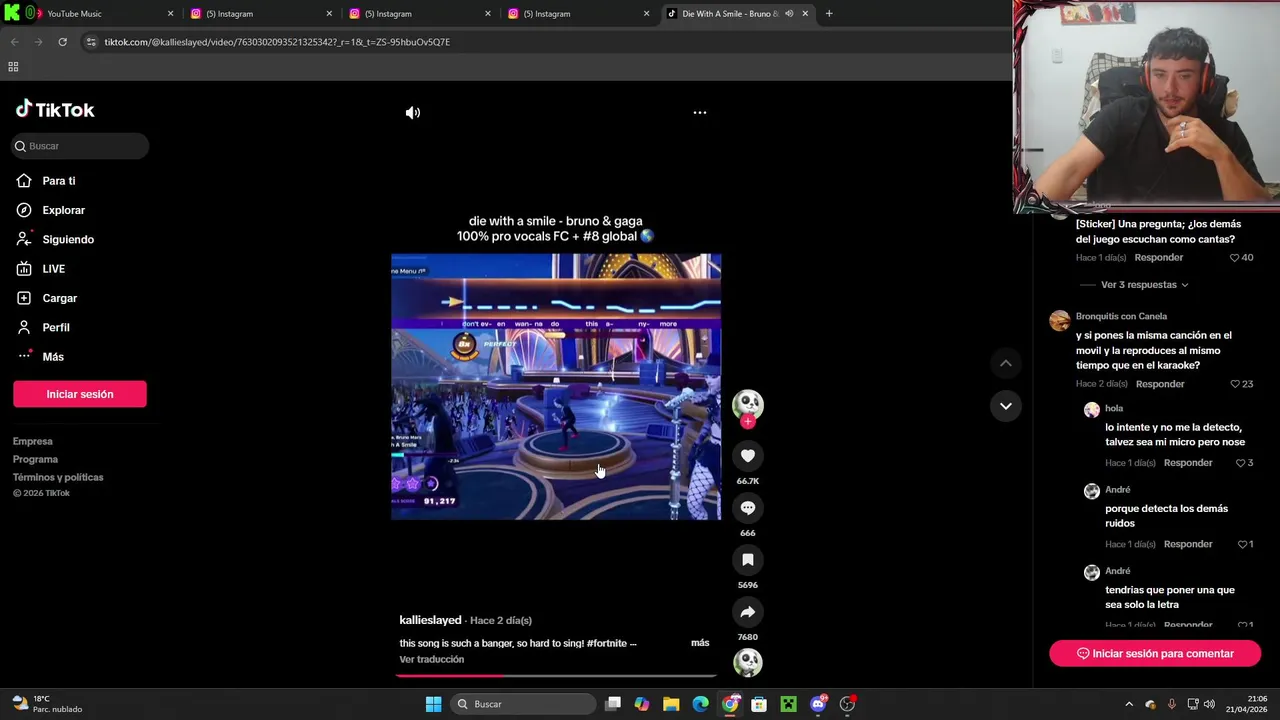Open kallieslayed's profile name link
1280x720 pixels.
(x=430, y=620)
